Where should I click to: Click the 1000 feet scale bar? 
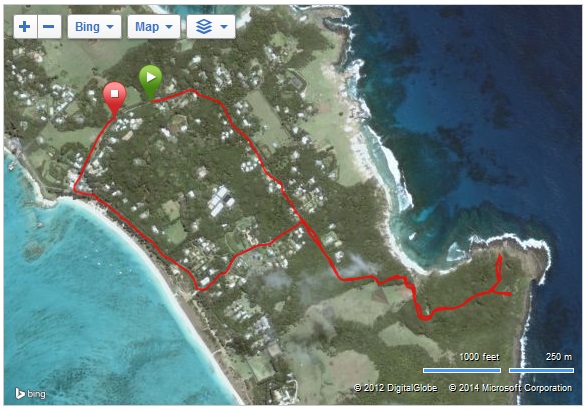click(462, 370)
